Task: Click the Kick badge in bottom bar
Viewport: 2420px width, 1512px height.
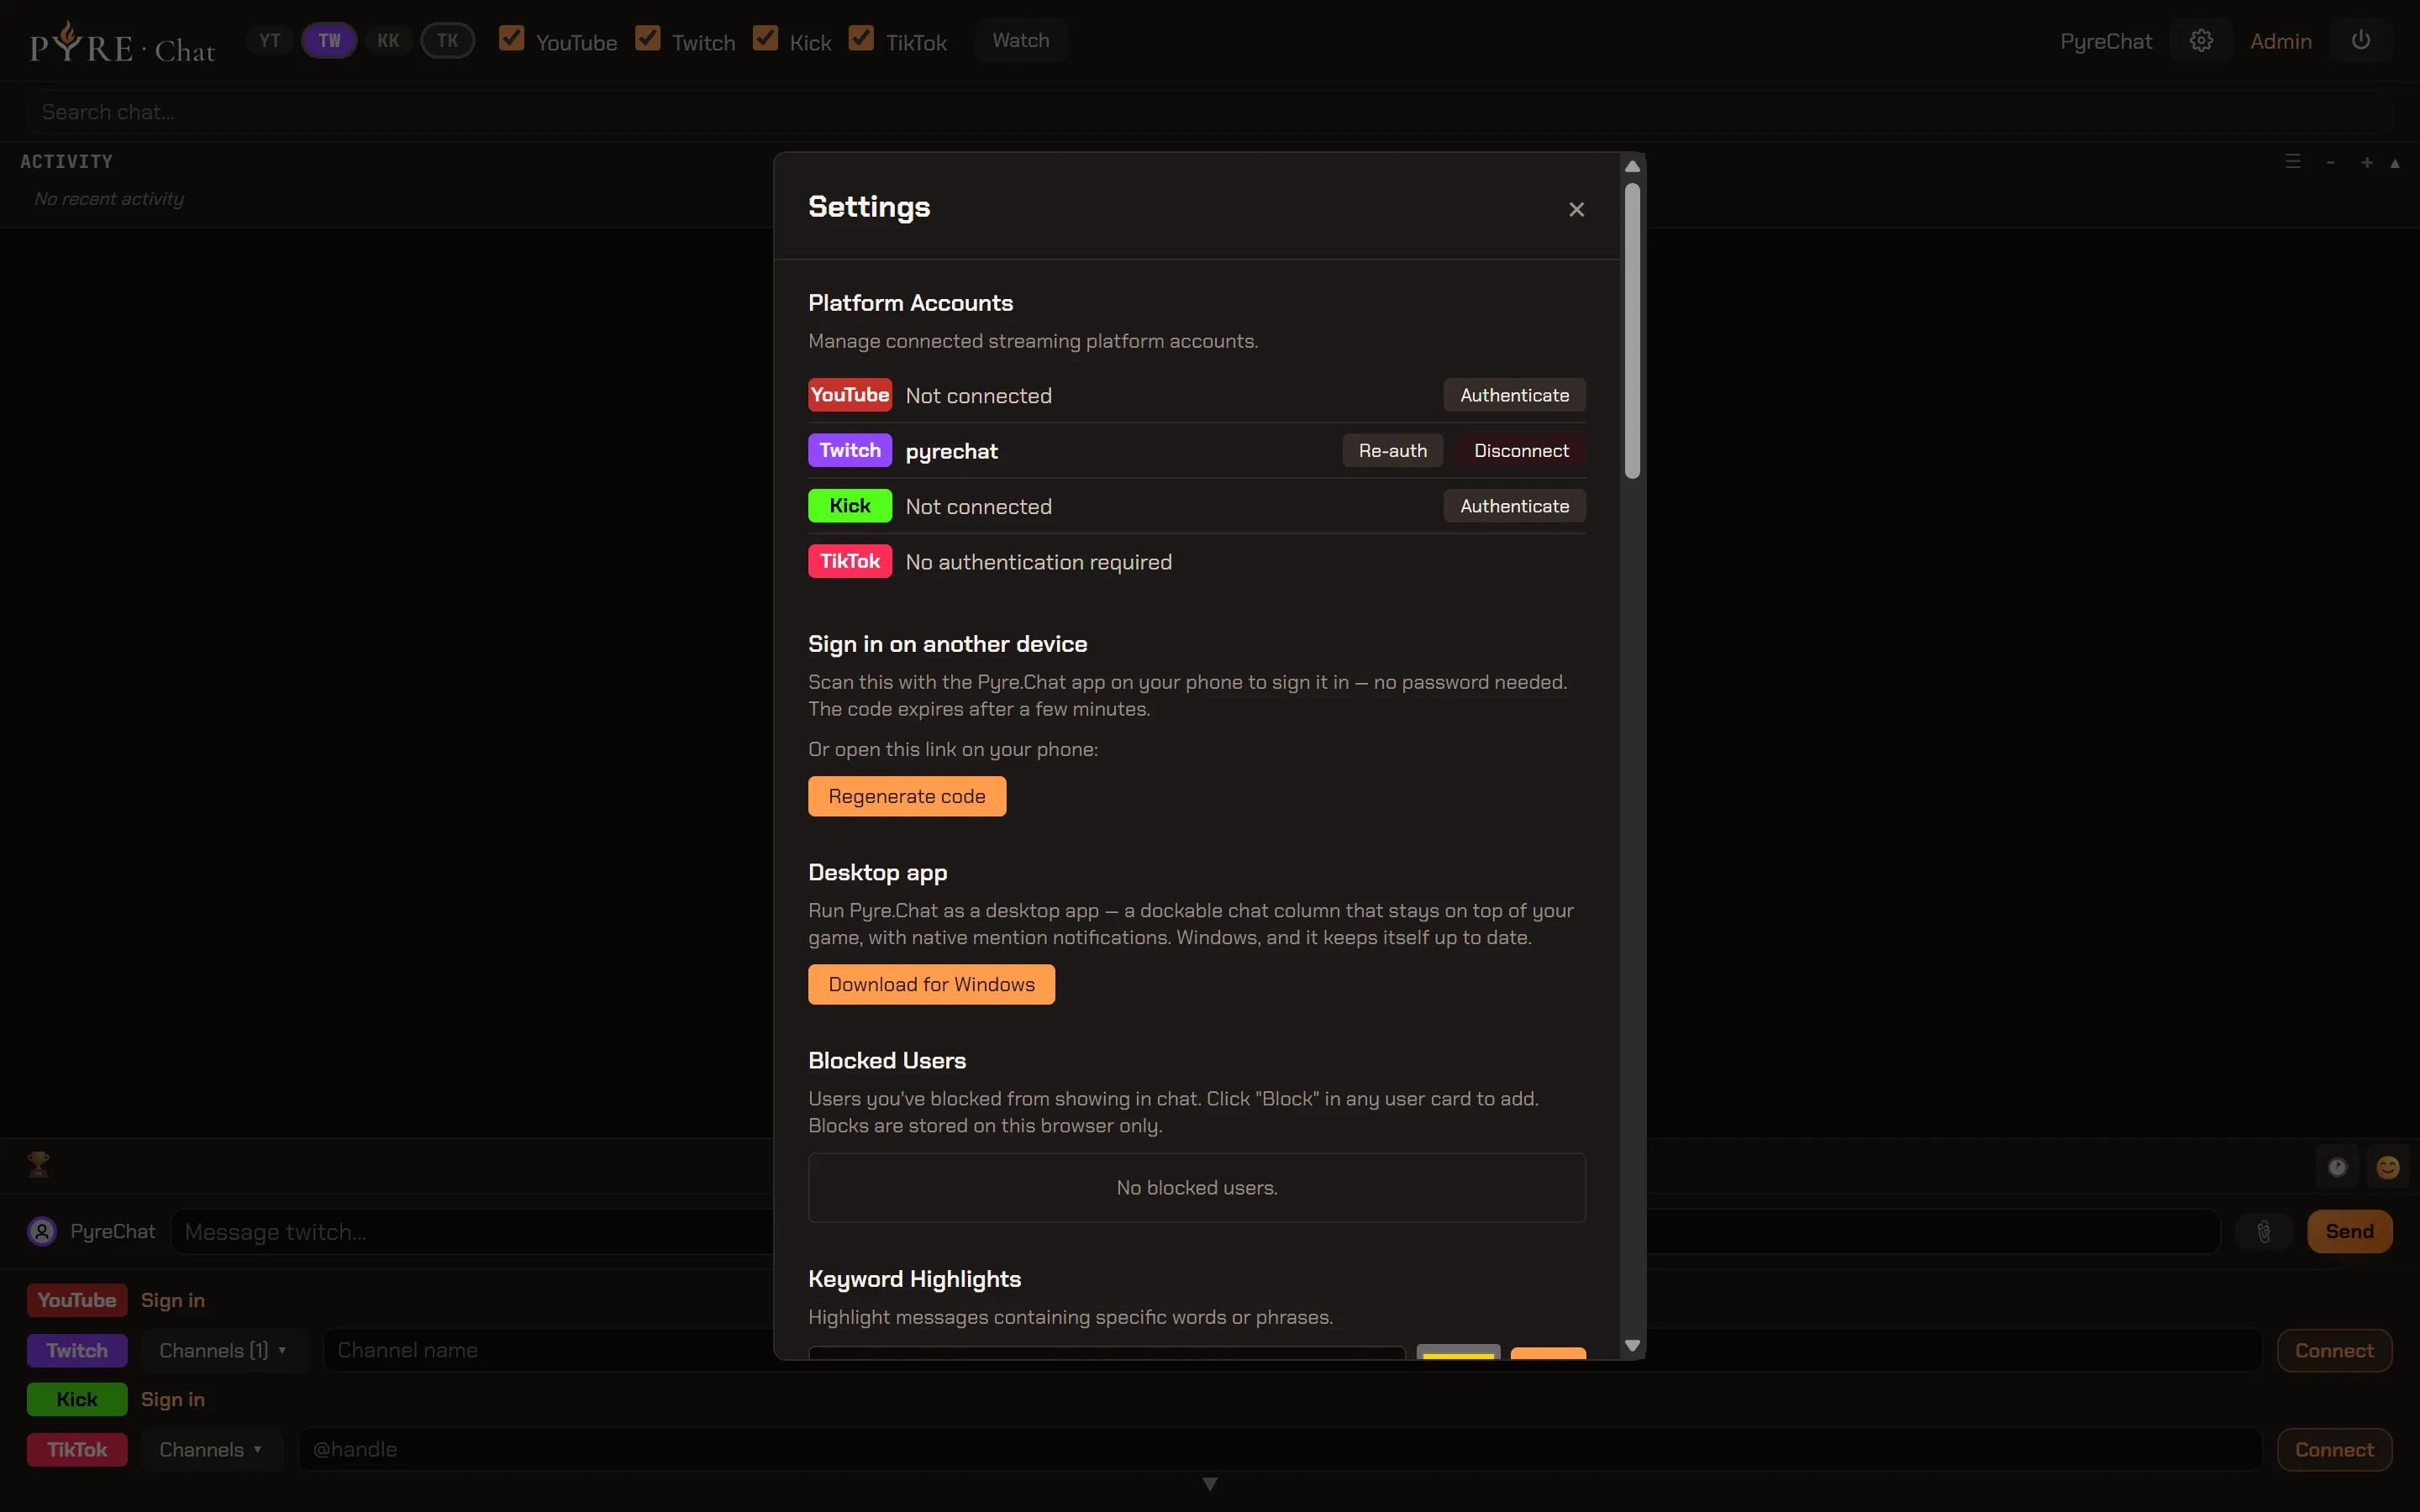Action: 77,1400
